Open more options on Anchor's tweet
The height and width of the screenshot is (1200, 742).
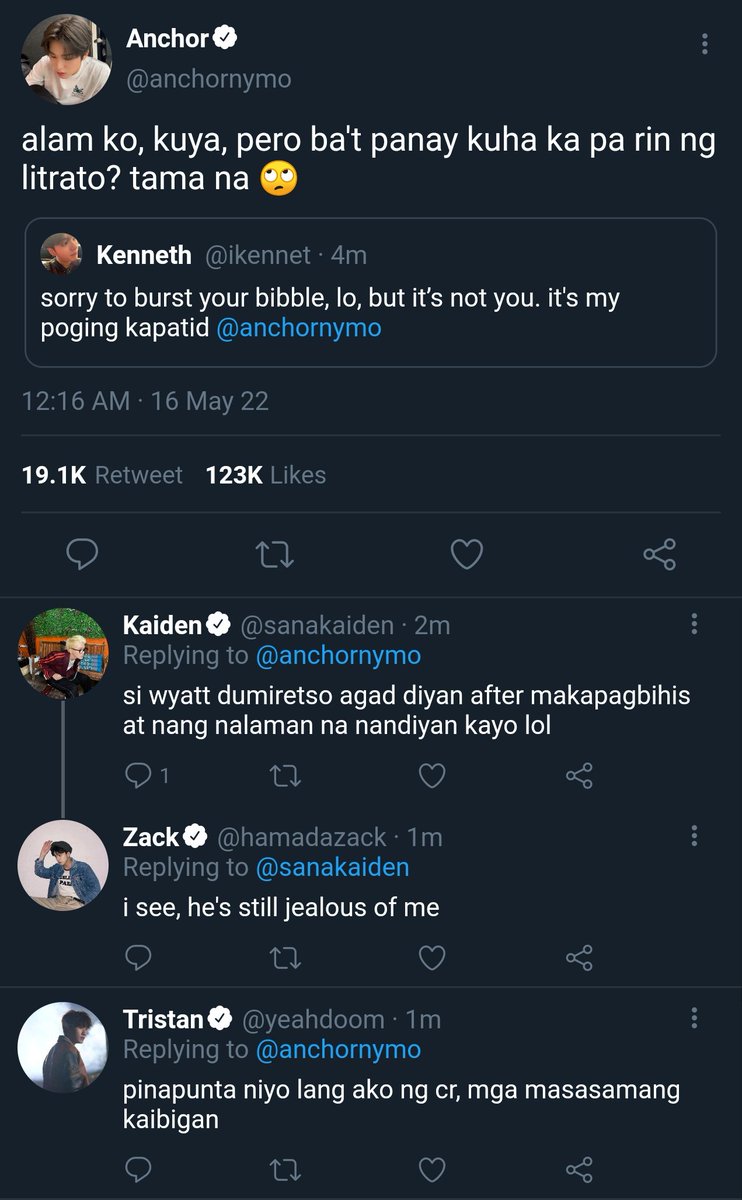pos(705,44)
